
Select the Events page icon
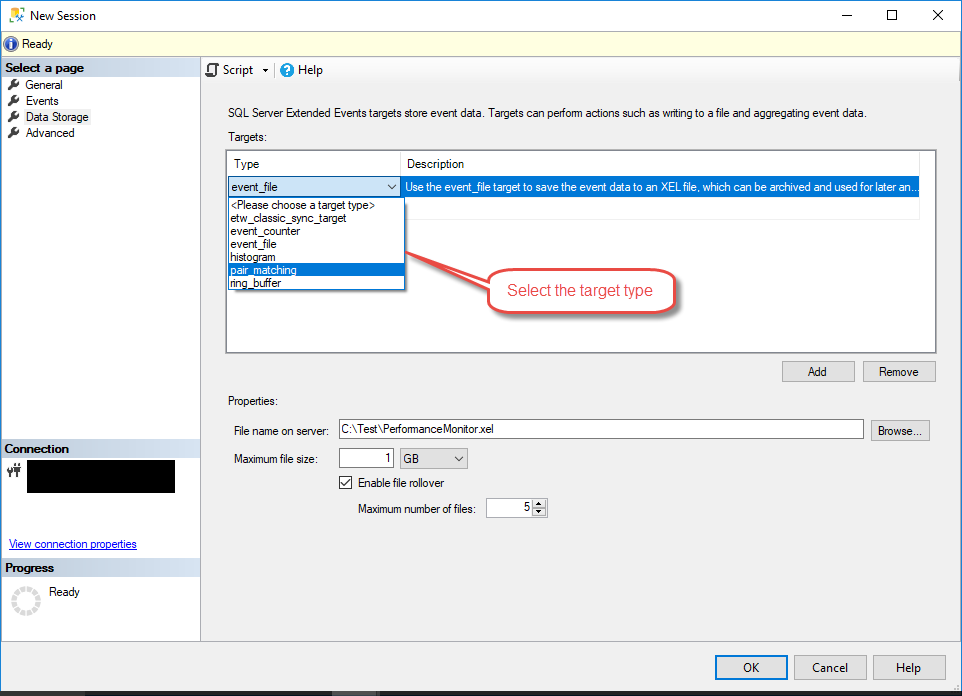[x=16, y=100]
